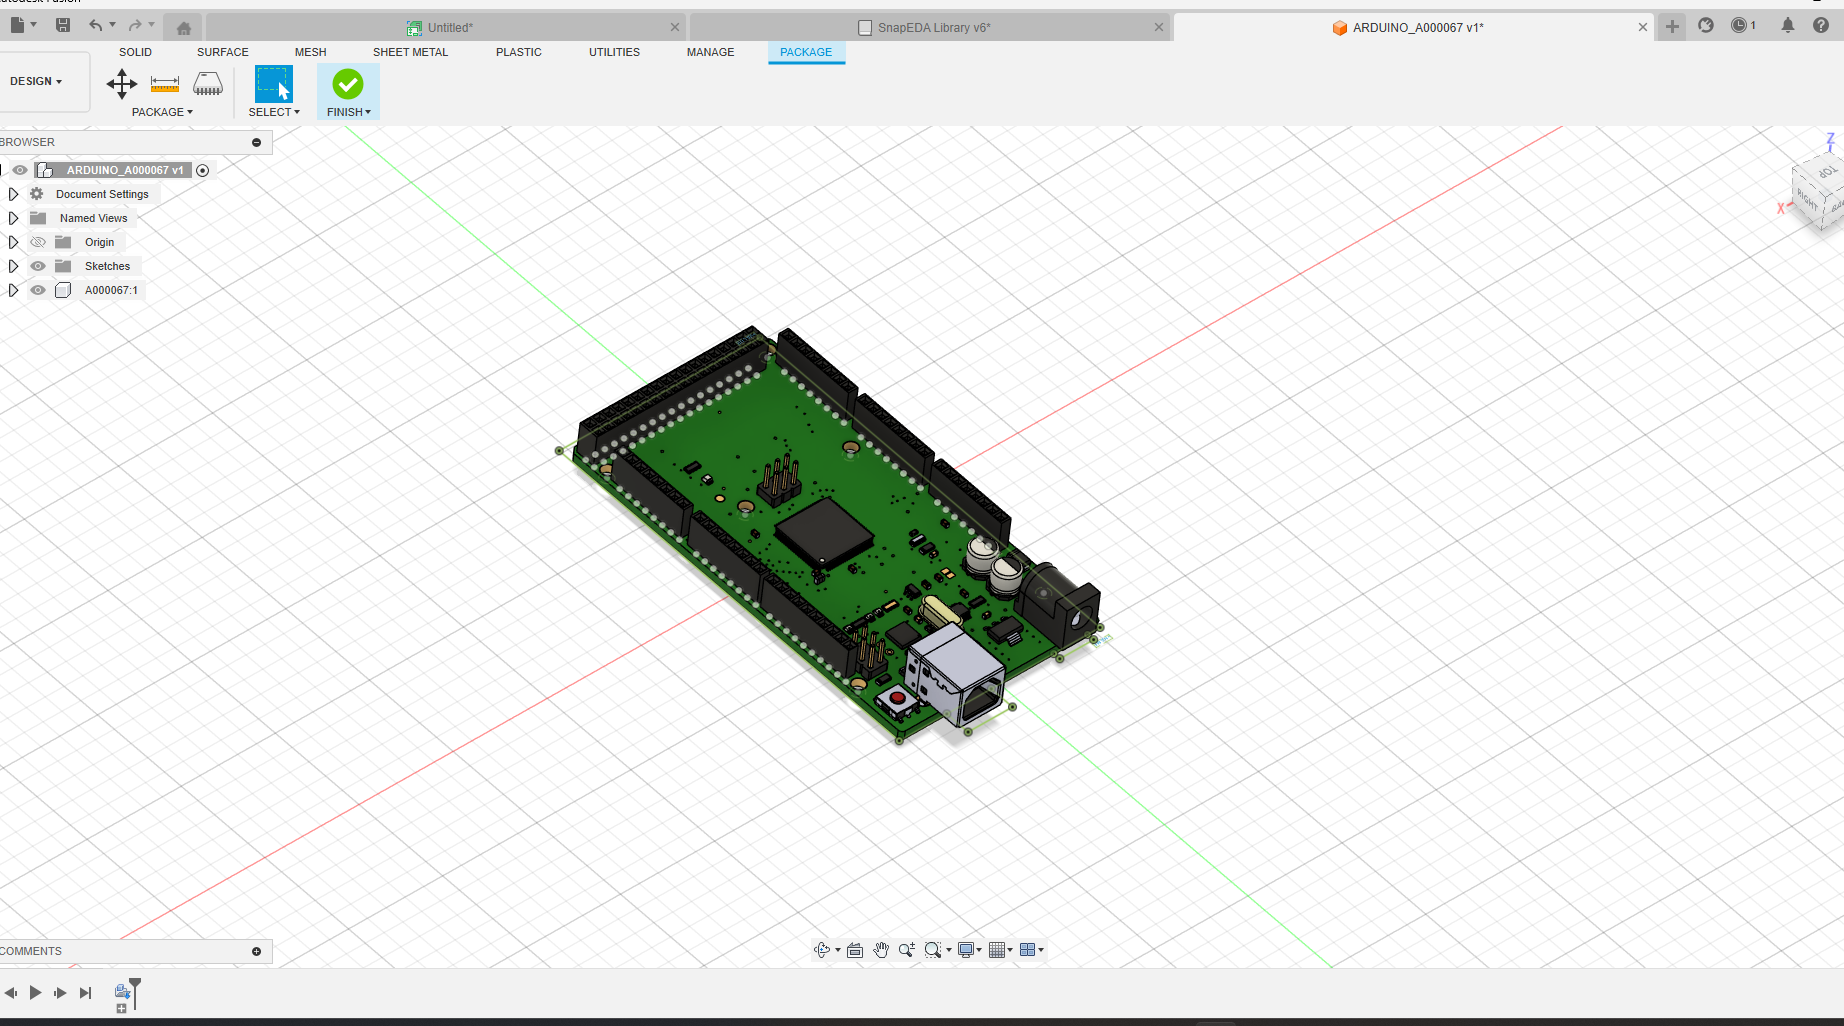Open the SnapEDA Library v6 document tab

[930, 27]
